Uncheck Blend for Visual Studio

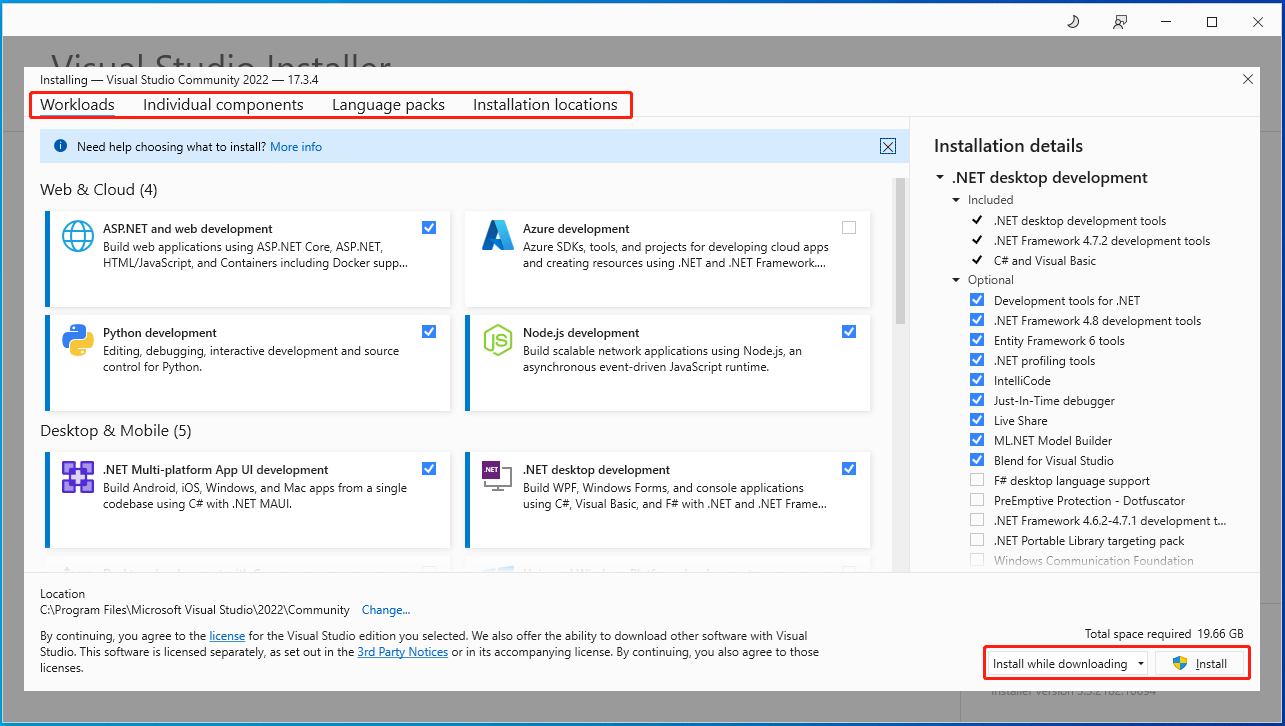977,460
